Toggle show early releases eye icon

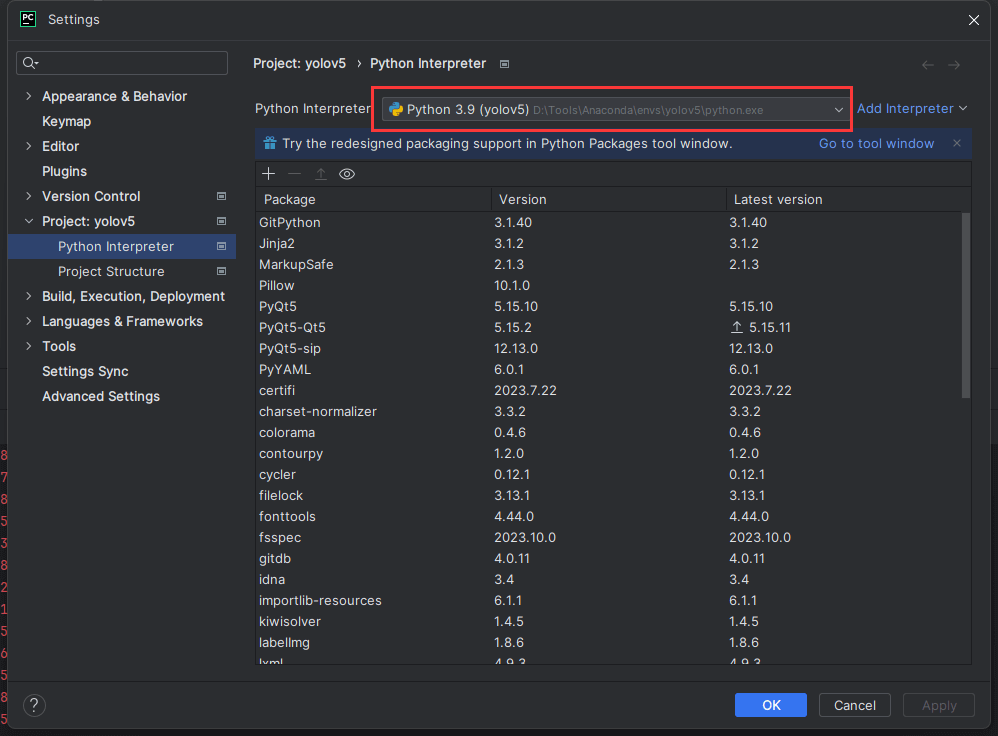point(347,174)
